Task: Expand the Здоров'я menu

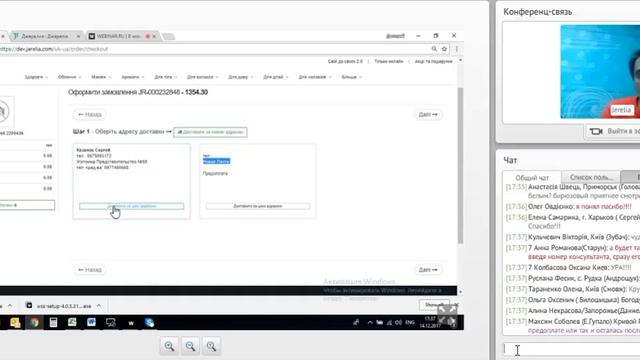Action: tap(36, 77)
